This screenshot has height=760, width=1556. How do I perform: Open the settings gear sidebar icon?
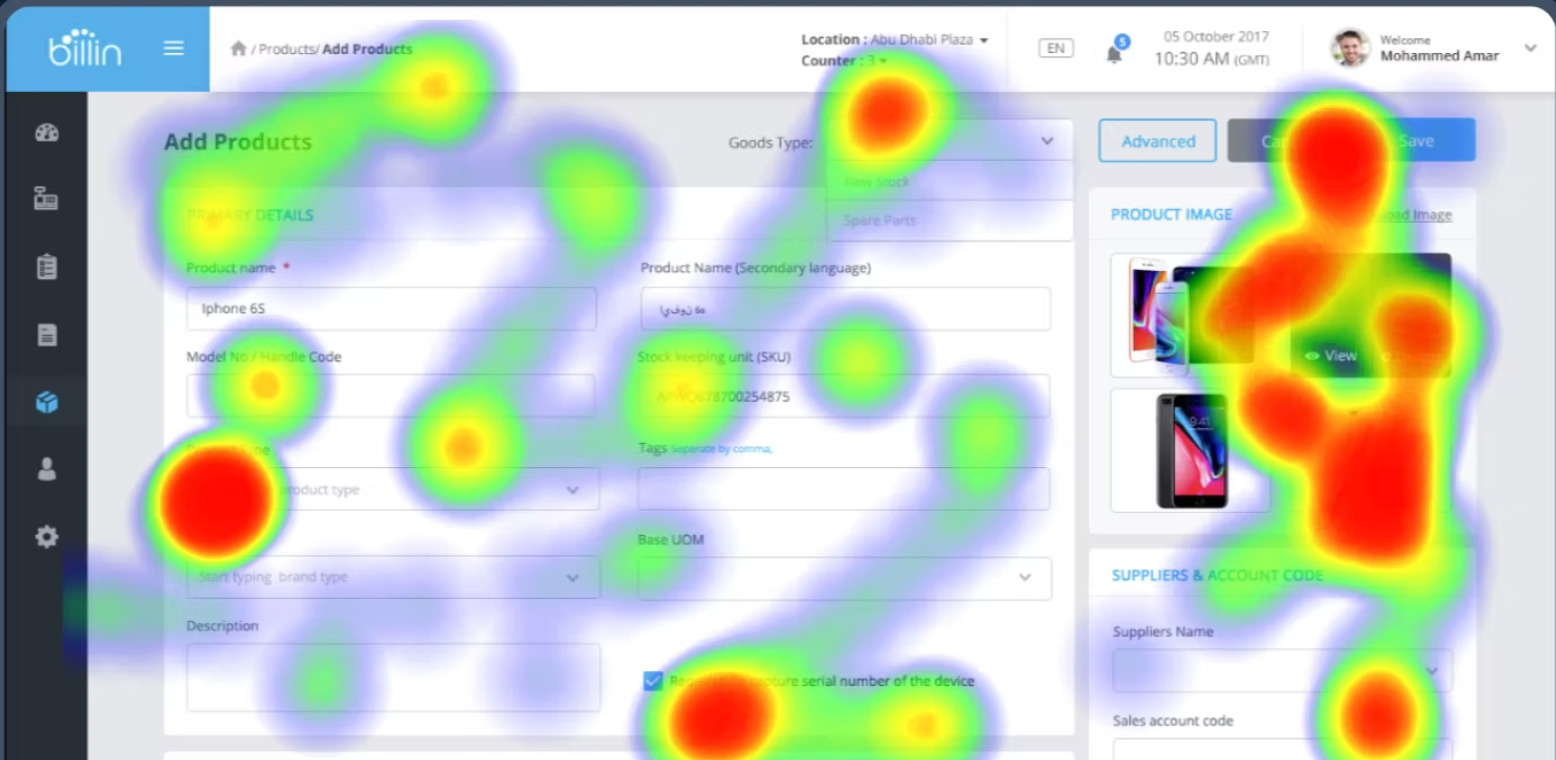point(47,537)
